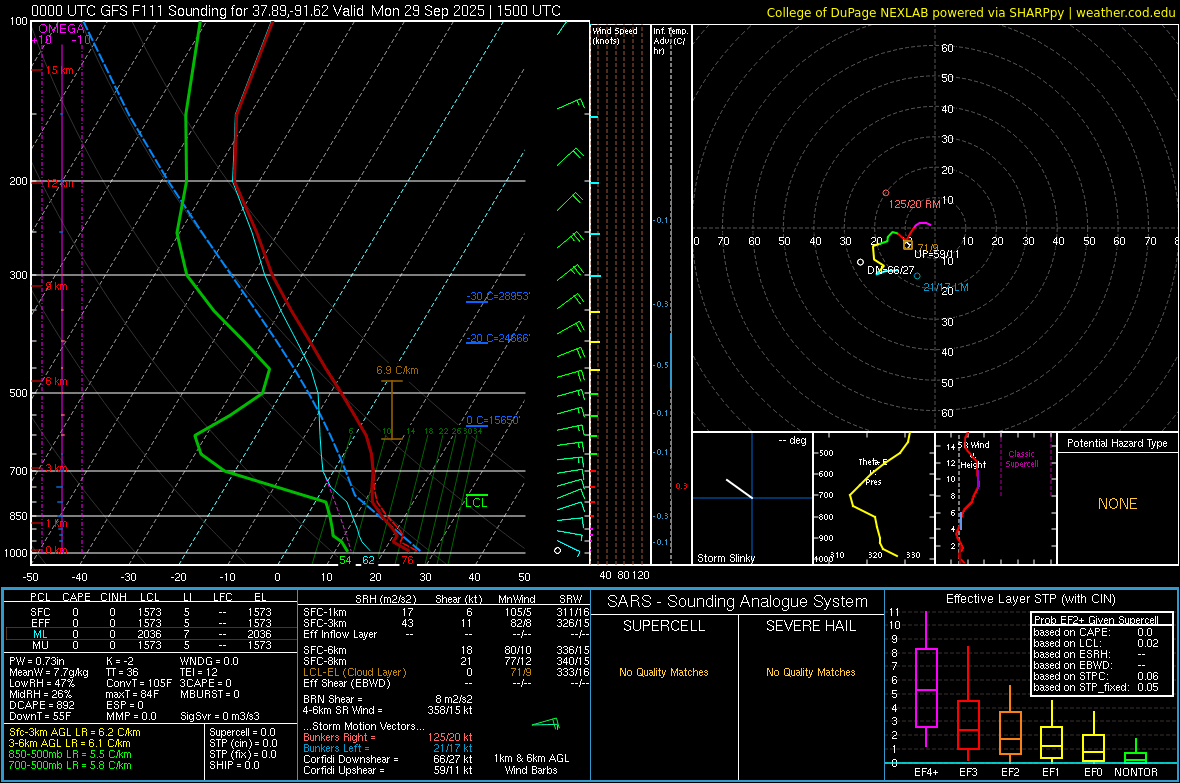Click the 'Classic Supercell' label
The width and height of the screenshot is (1180, 783).
pyautogui.click(x=1021, y=459)
